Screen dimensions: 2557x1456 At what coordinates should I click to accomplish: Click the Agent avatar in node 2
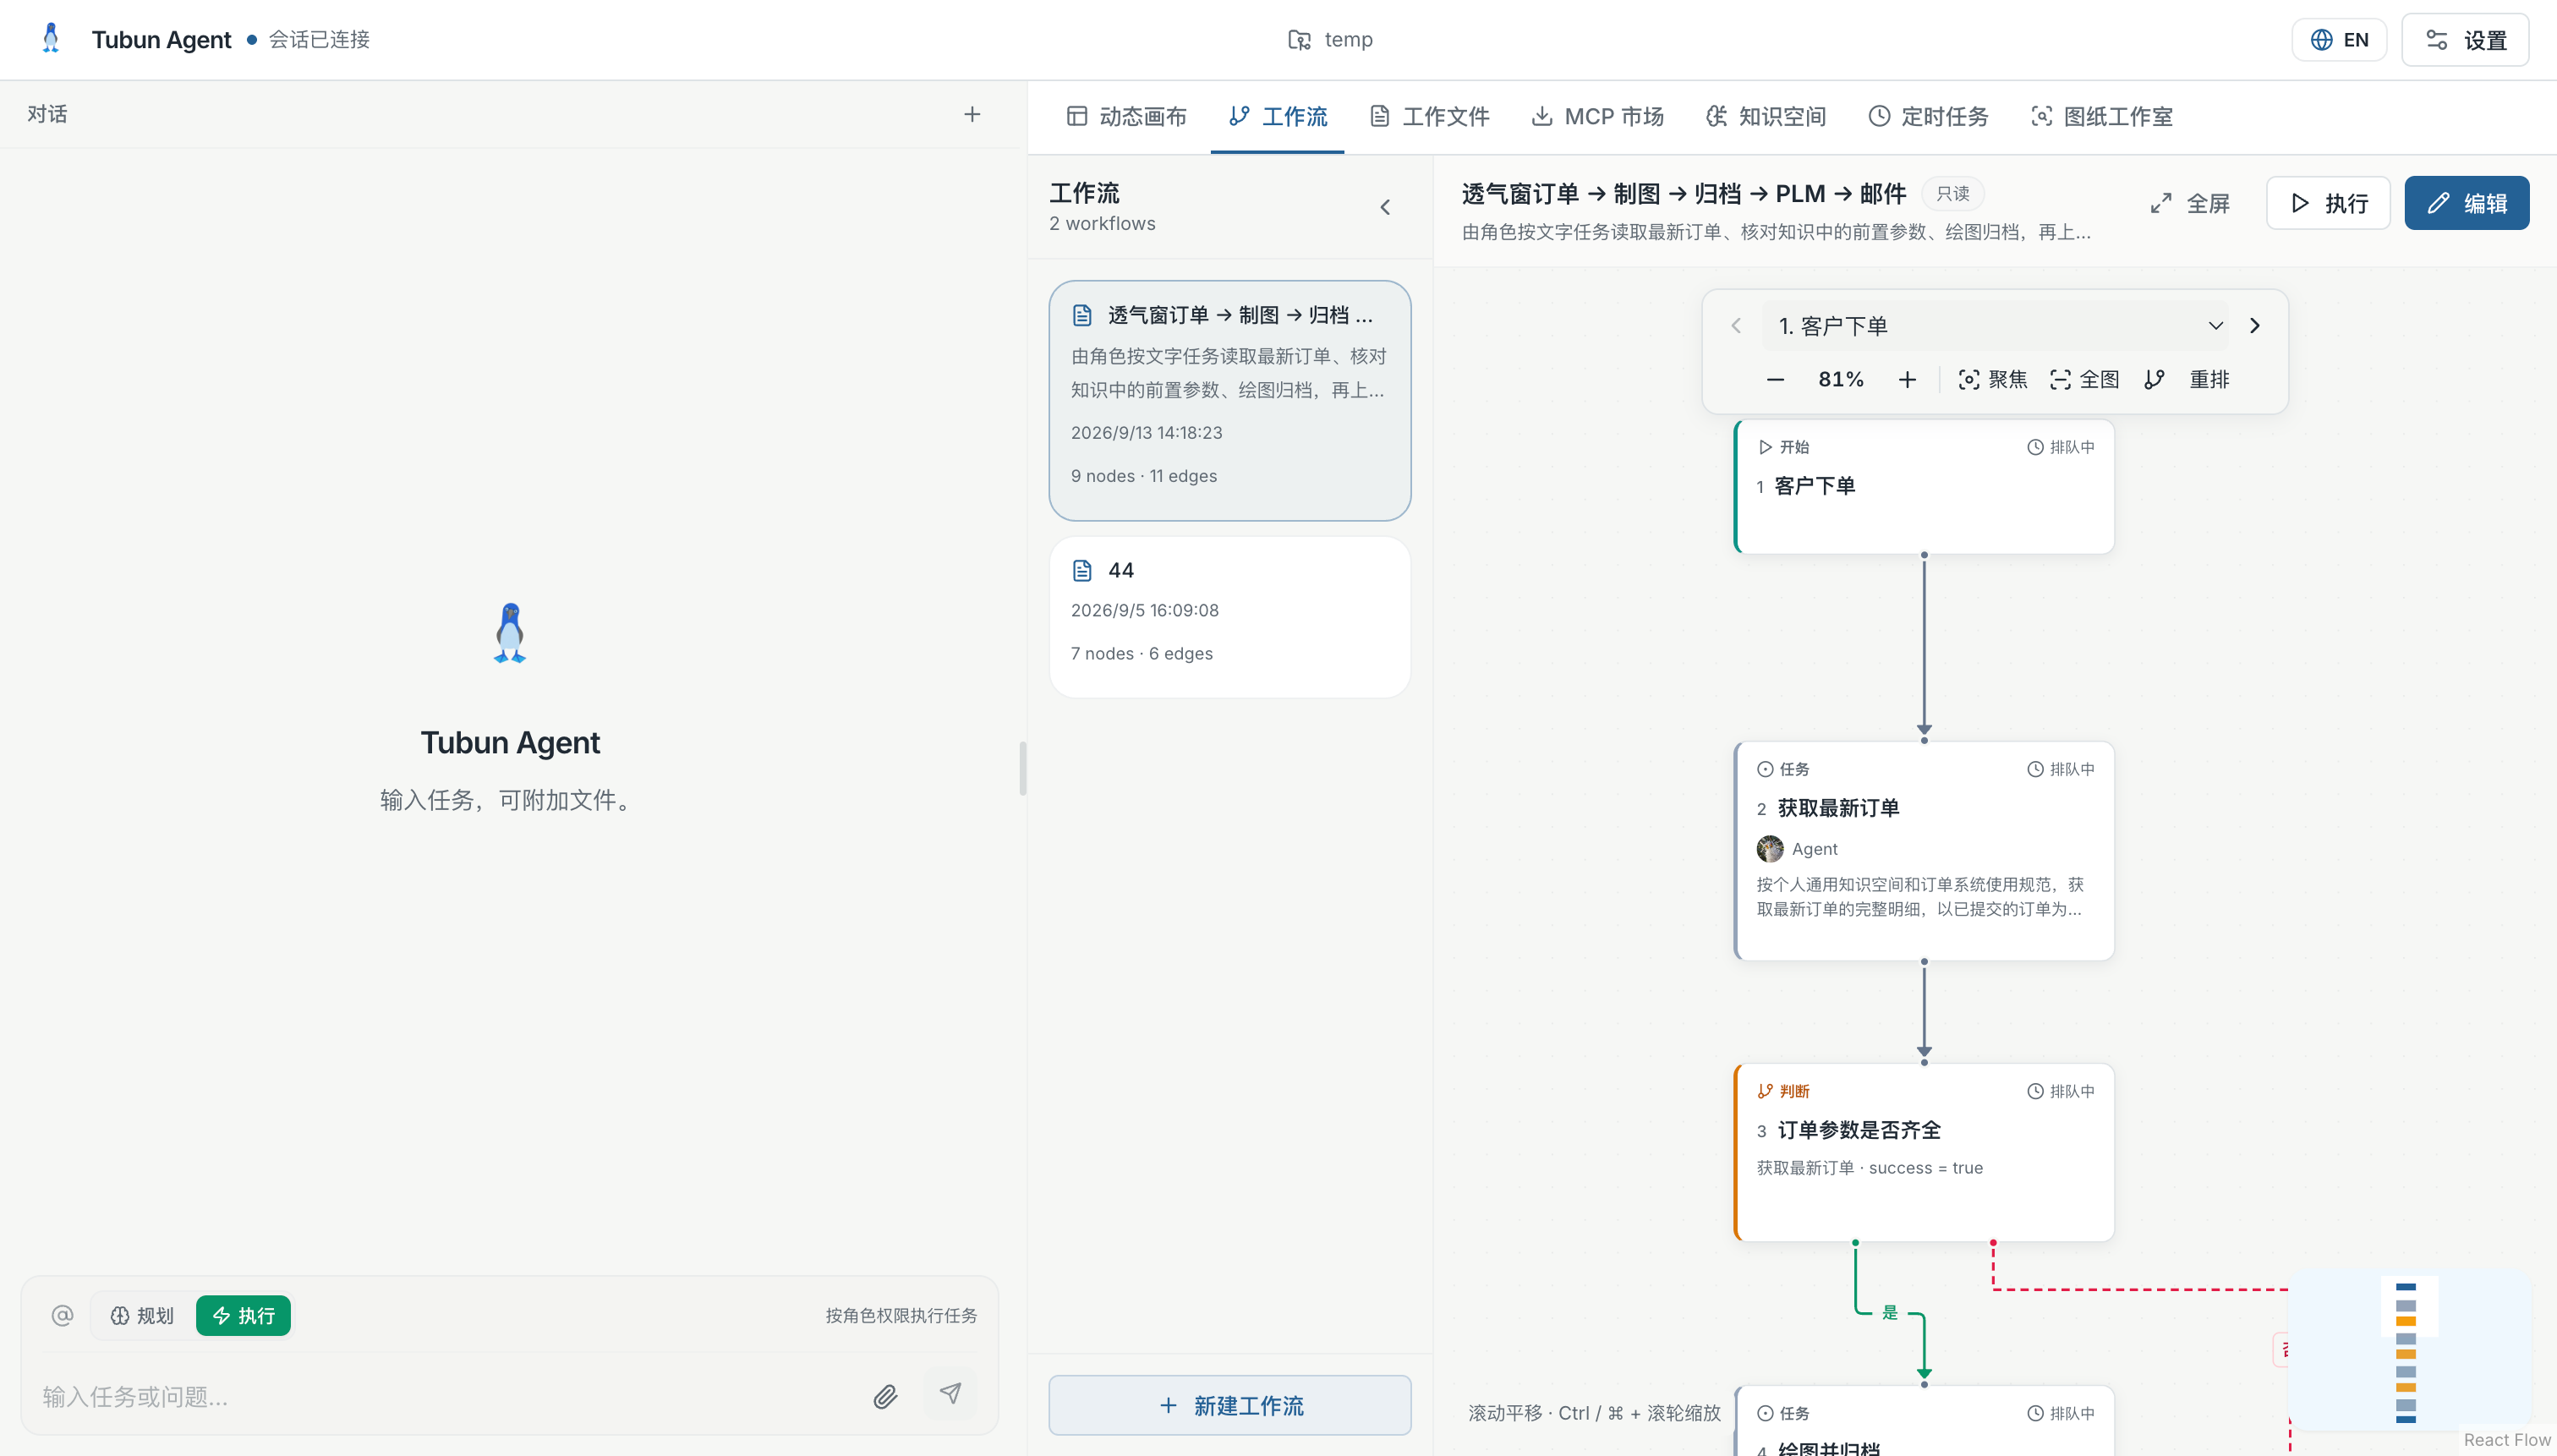point(1770,849)
